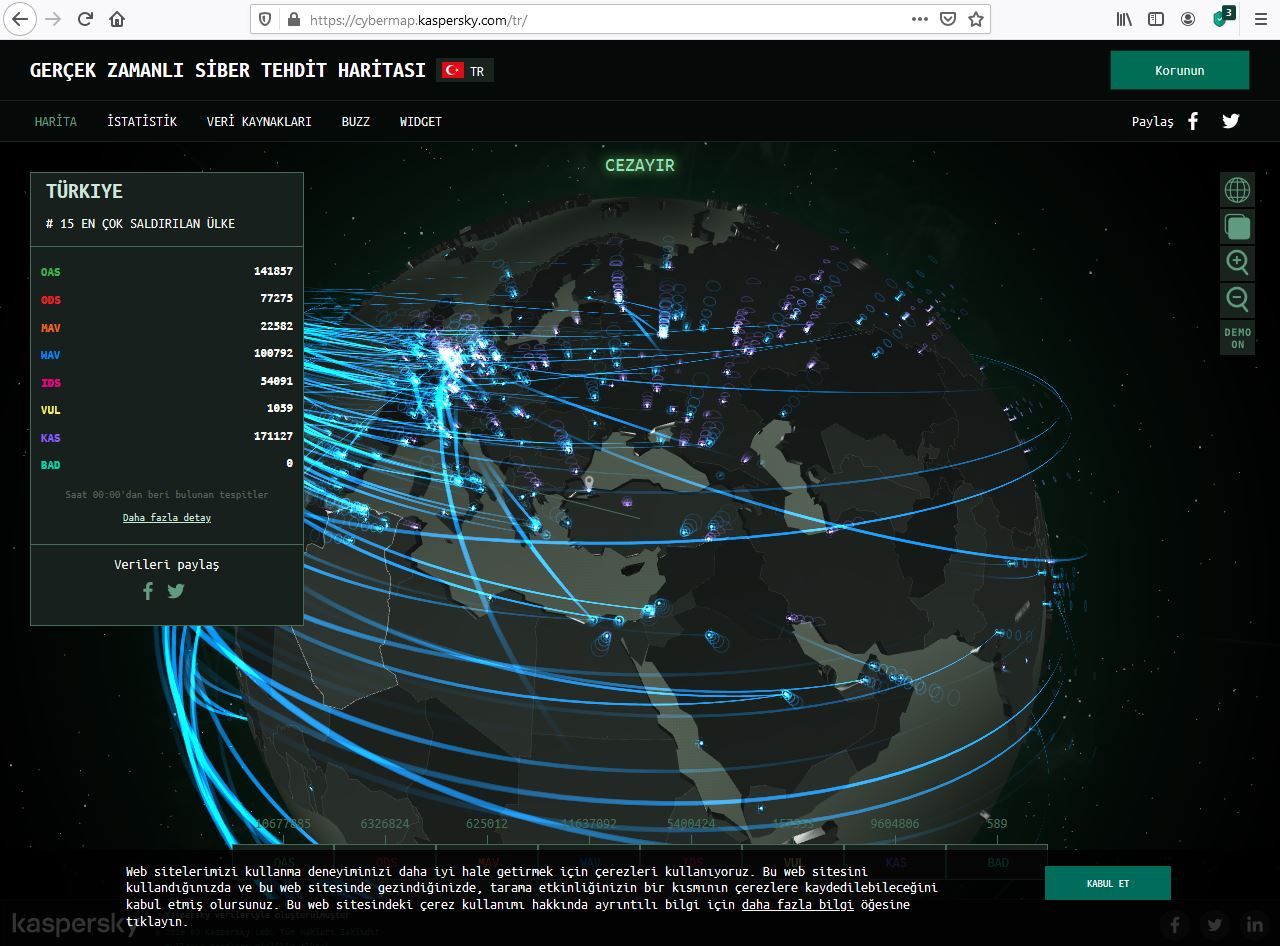
Task: View site security lock information
Action: pyautogui.click(x=293, y=19)
